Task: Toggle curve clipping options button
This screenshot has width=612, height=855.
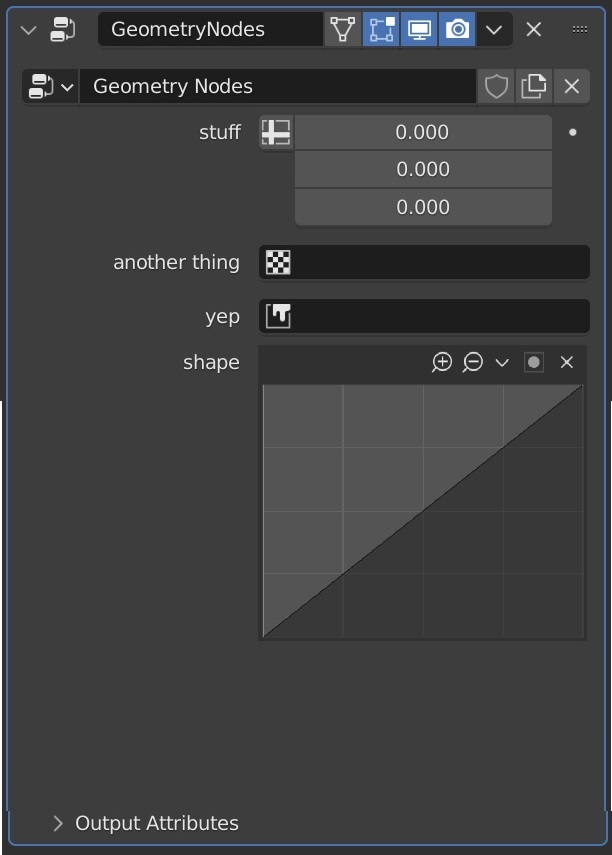Action: (533, 362)
